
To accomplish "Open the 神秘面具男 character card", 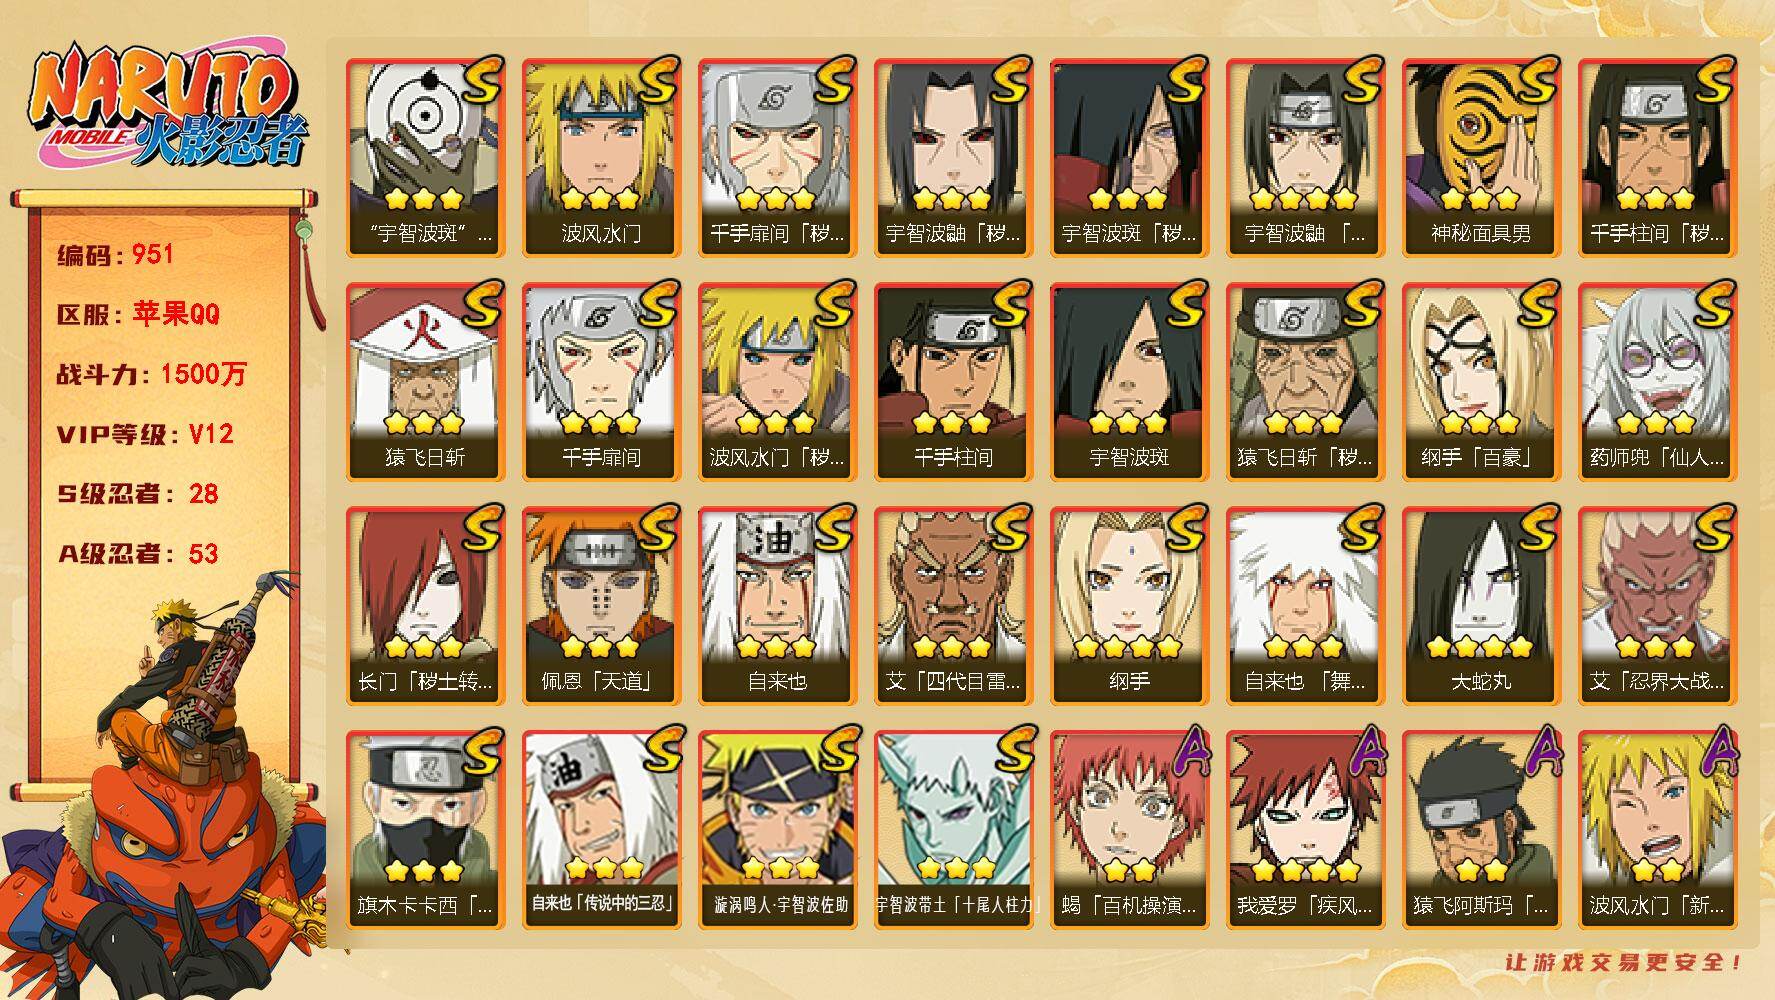I will click(x=1481, y=158).
